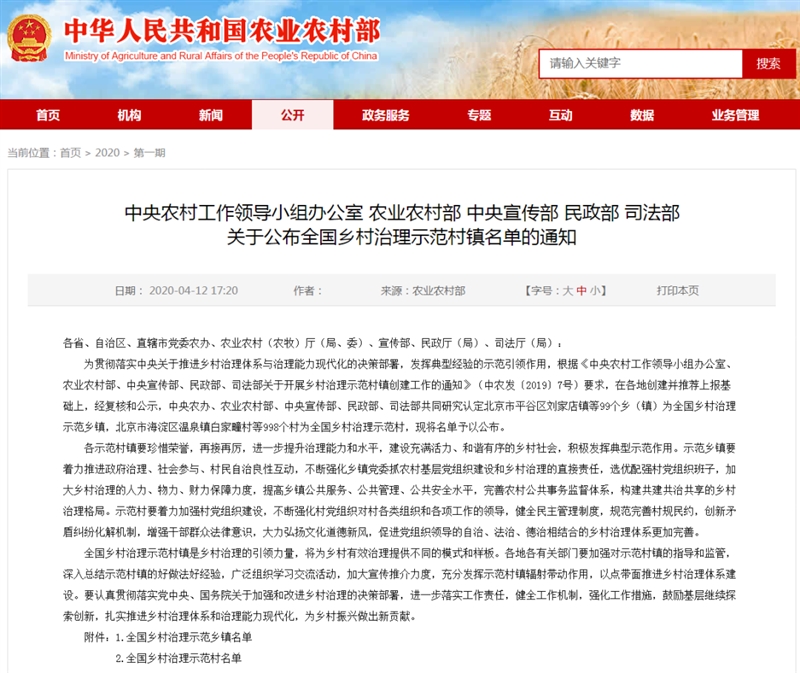Click the 作者： author label
Screen dimensions: 800x673
[x=308, y=291]
